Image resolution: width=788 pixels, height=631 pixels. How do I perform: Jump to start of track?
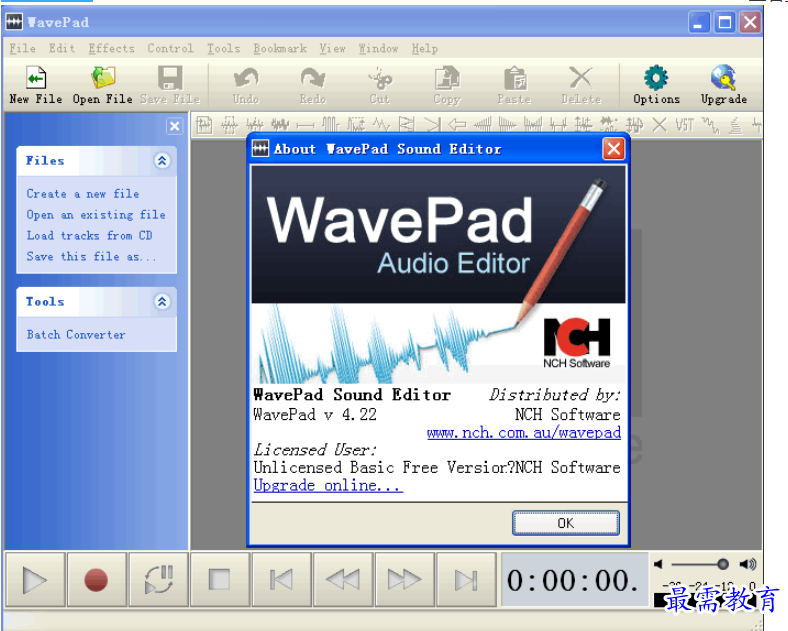[281, 579]
